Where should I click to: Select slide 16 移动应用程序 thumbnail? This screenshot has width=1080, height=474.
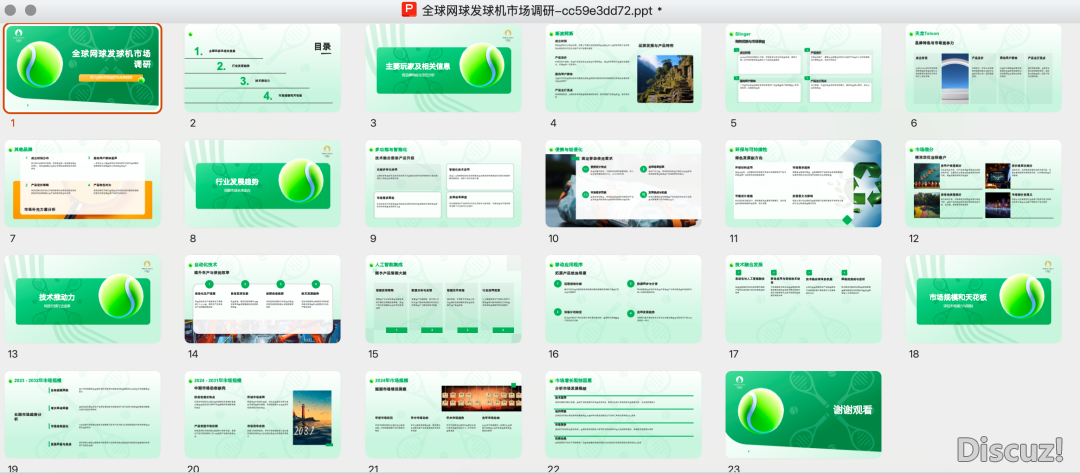click(623, 300)
